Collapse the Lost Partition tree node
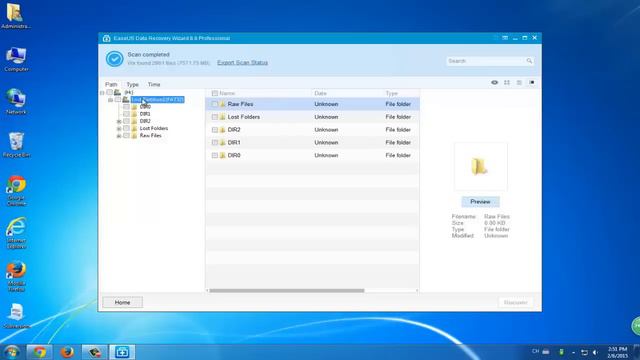The image size is (640, 360). click(x=110, y=100)
